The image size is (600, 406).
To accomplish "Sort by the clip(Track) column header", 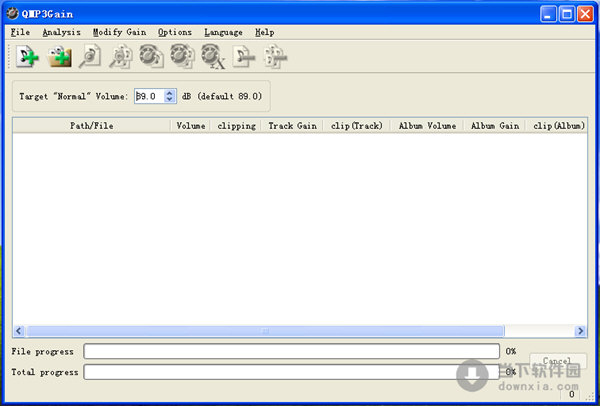I will 357,126.
